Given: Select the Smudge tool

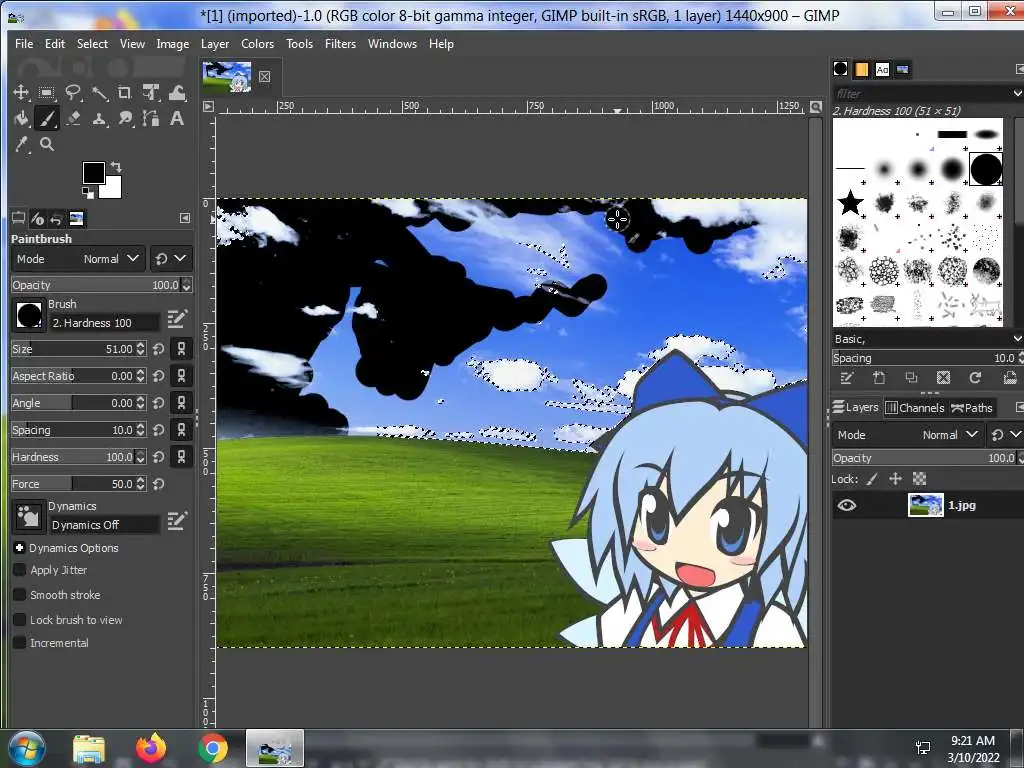Looking at the screenshot, I should click(x=125, y=118).
